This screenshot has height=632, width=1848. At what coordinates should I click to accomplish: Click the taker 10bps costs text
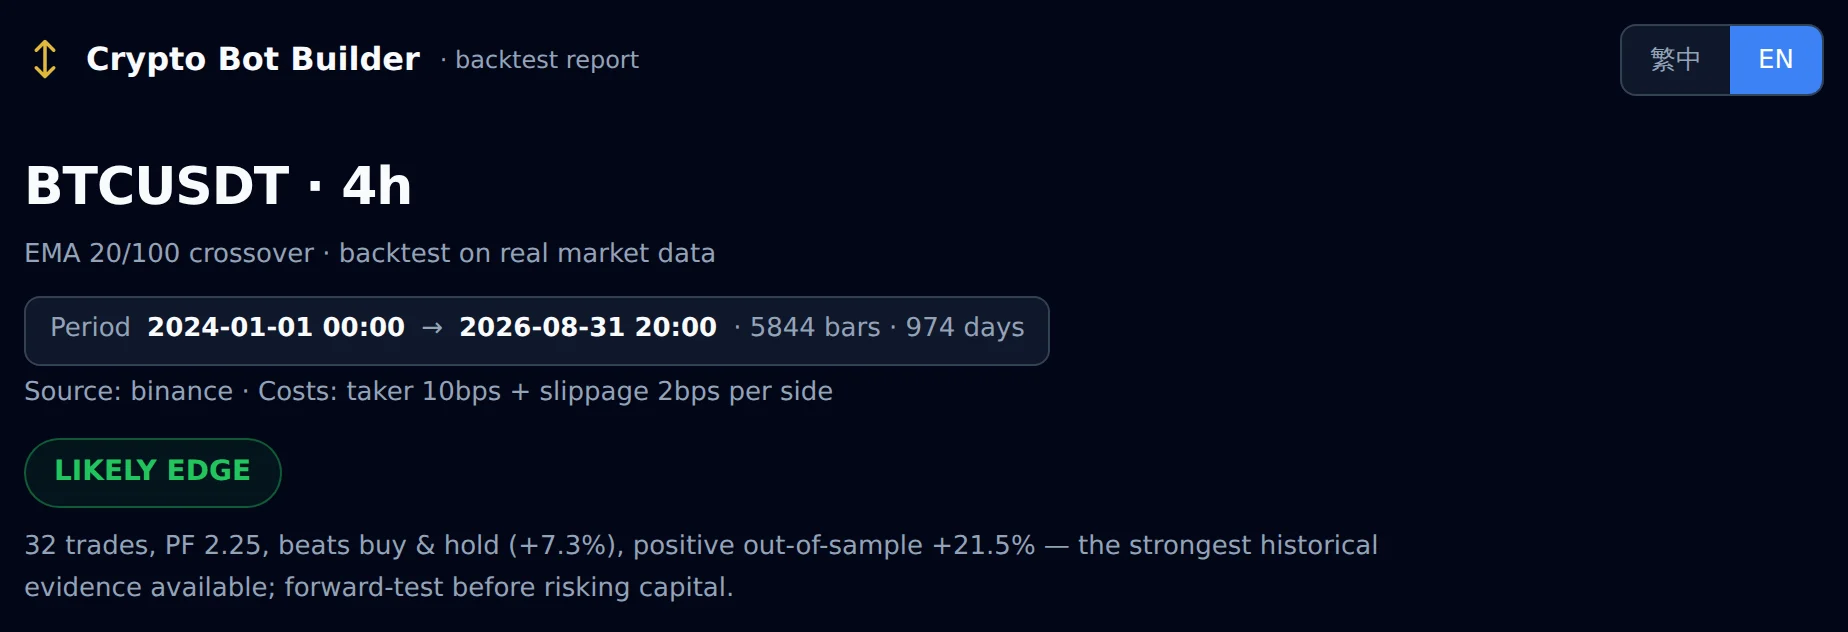click(x=424, y=391)
